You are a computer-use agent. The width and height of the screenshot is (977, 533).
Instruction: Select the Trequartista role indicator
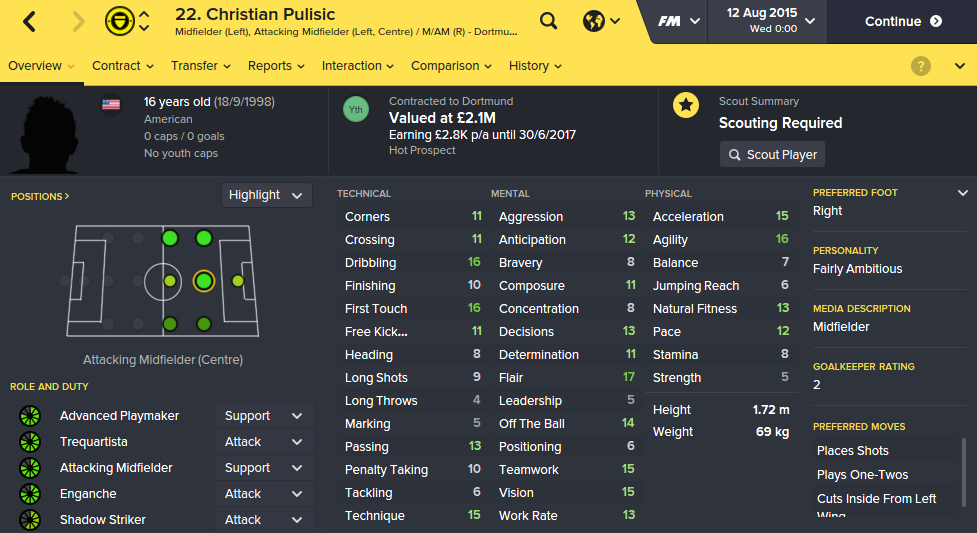(30, 442)
